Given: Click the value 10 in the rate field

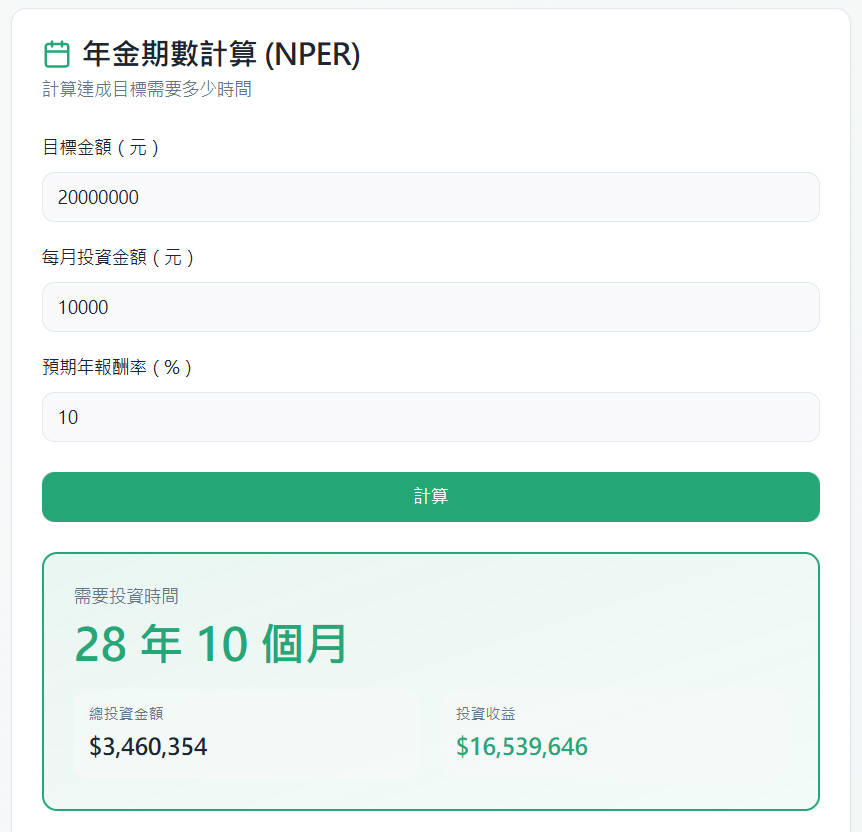Looking at the screenshot, I should (68, 417).
